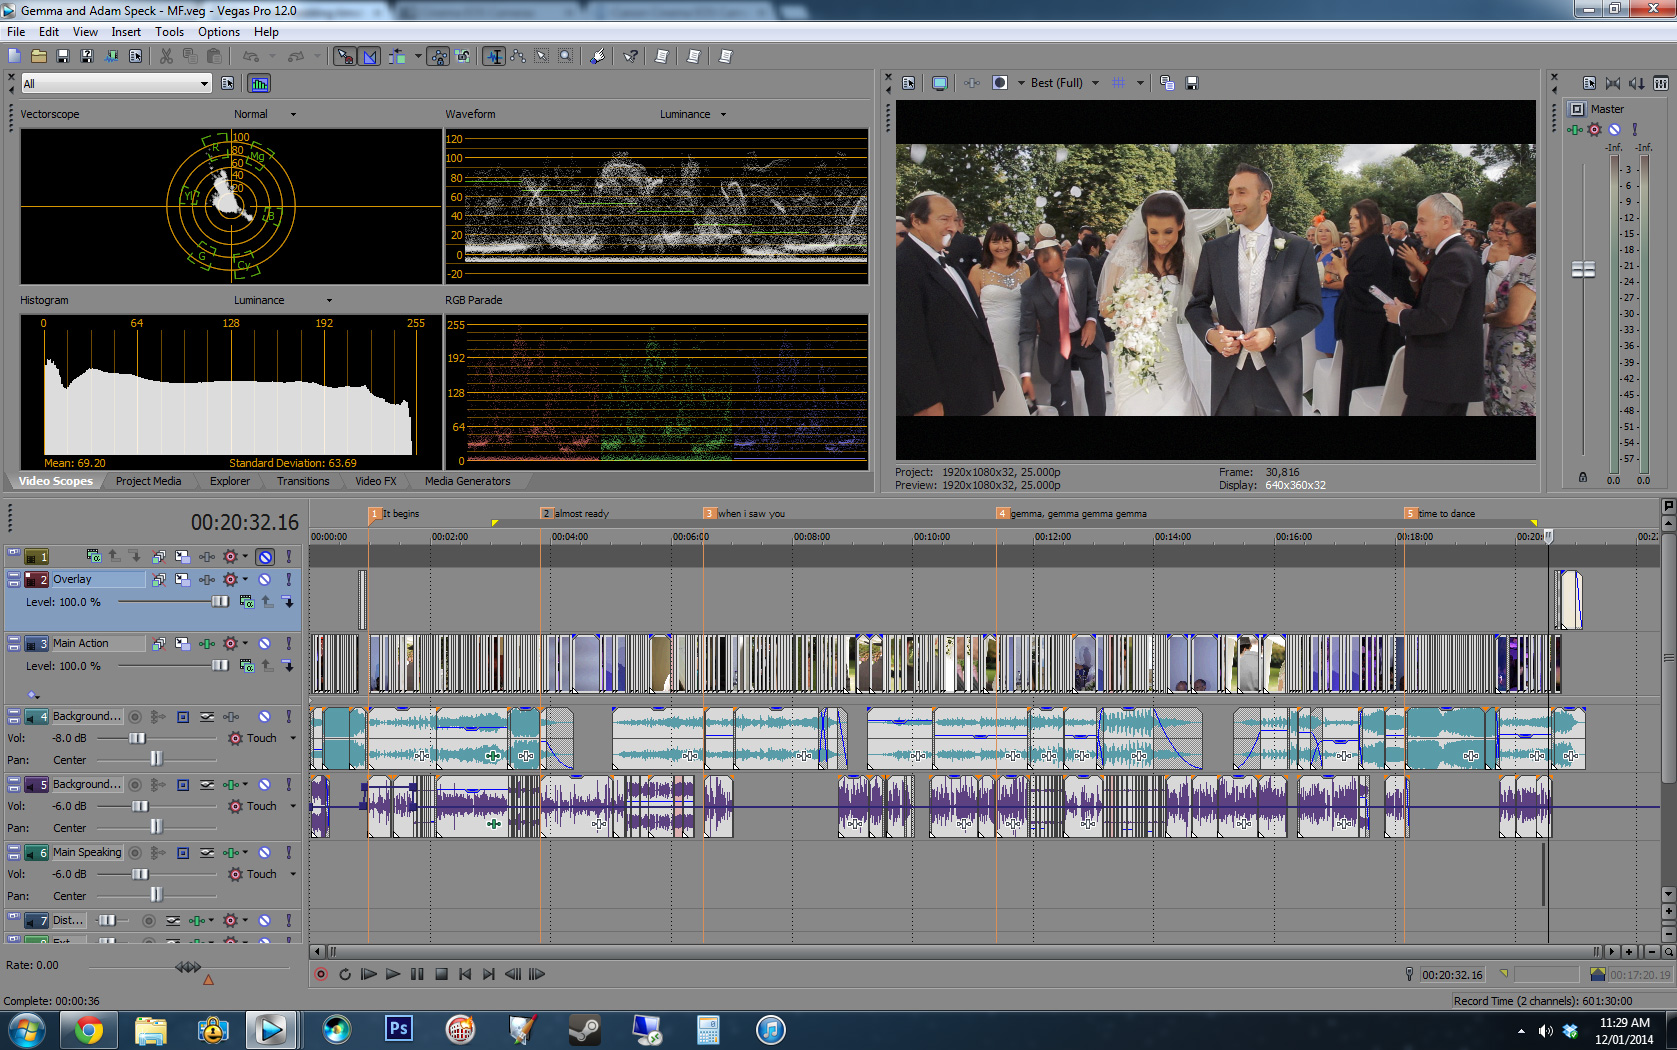Click the Go to End transport button
This screenshot has width=1677, height=1050.
tap(489, 974)
